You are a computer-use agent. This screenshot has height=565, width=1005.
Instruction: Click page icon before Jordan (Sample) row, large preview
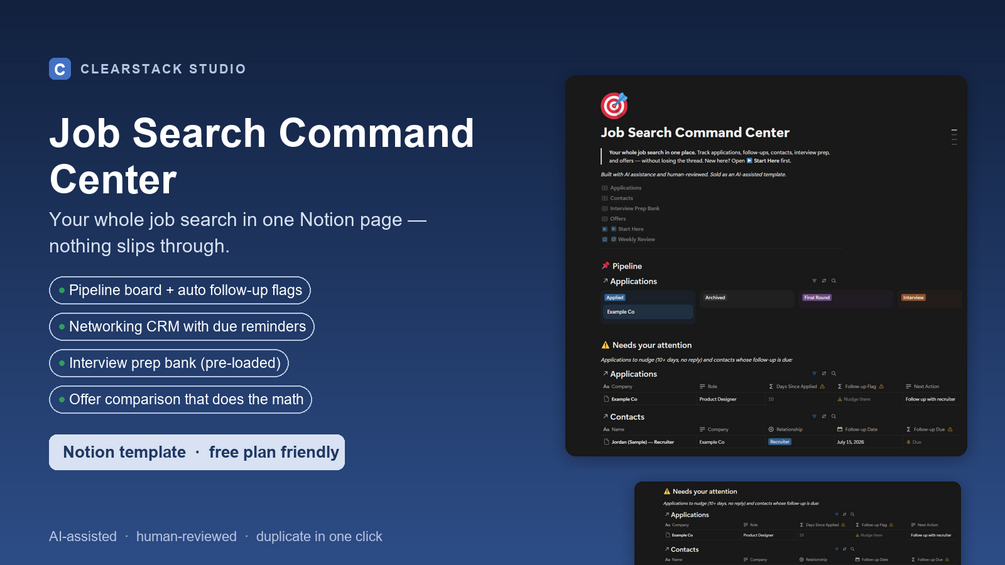point(606,442)
